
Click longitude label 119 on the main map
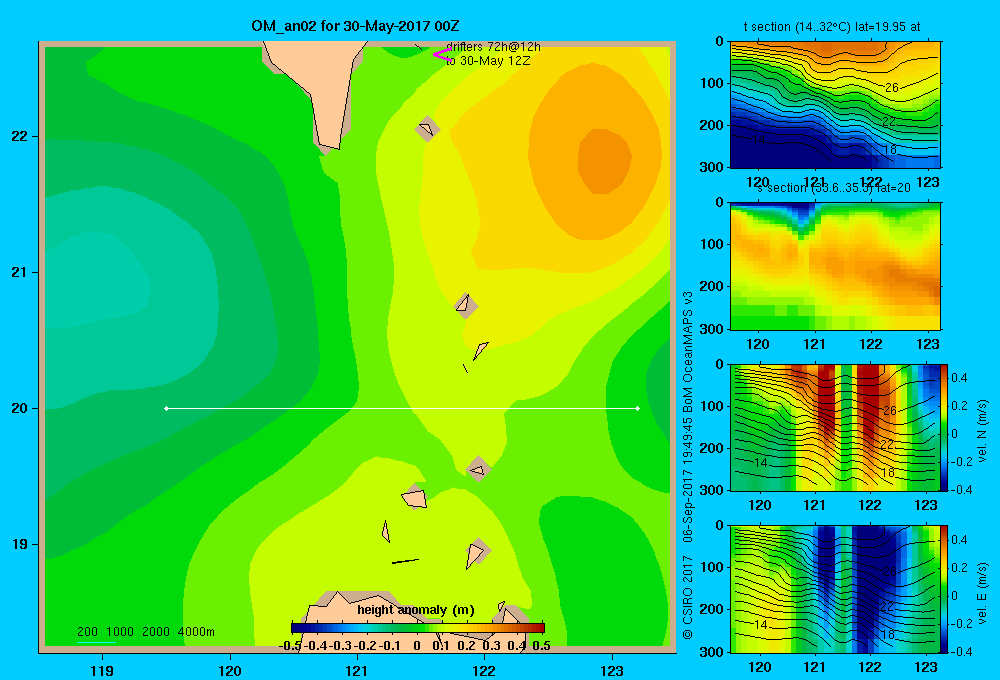102,670
